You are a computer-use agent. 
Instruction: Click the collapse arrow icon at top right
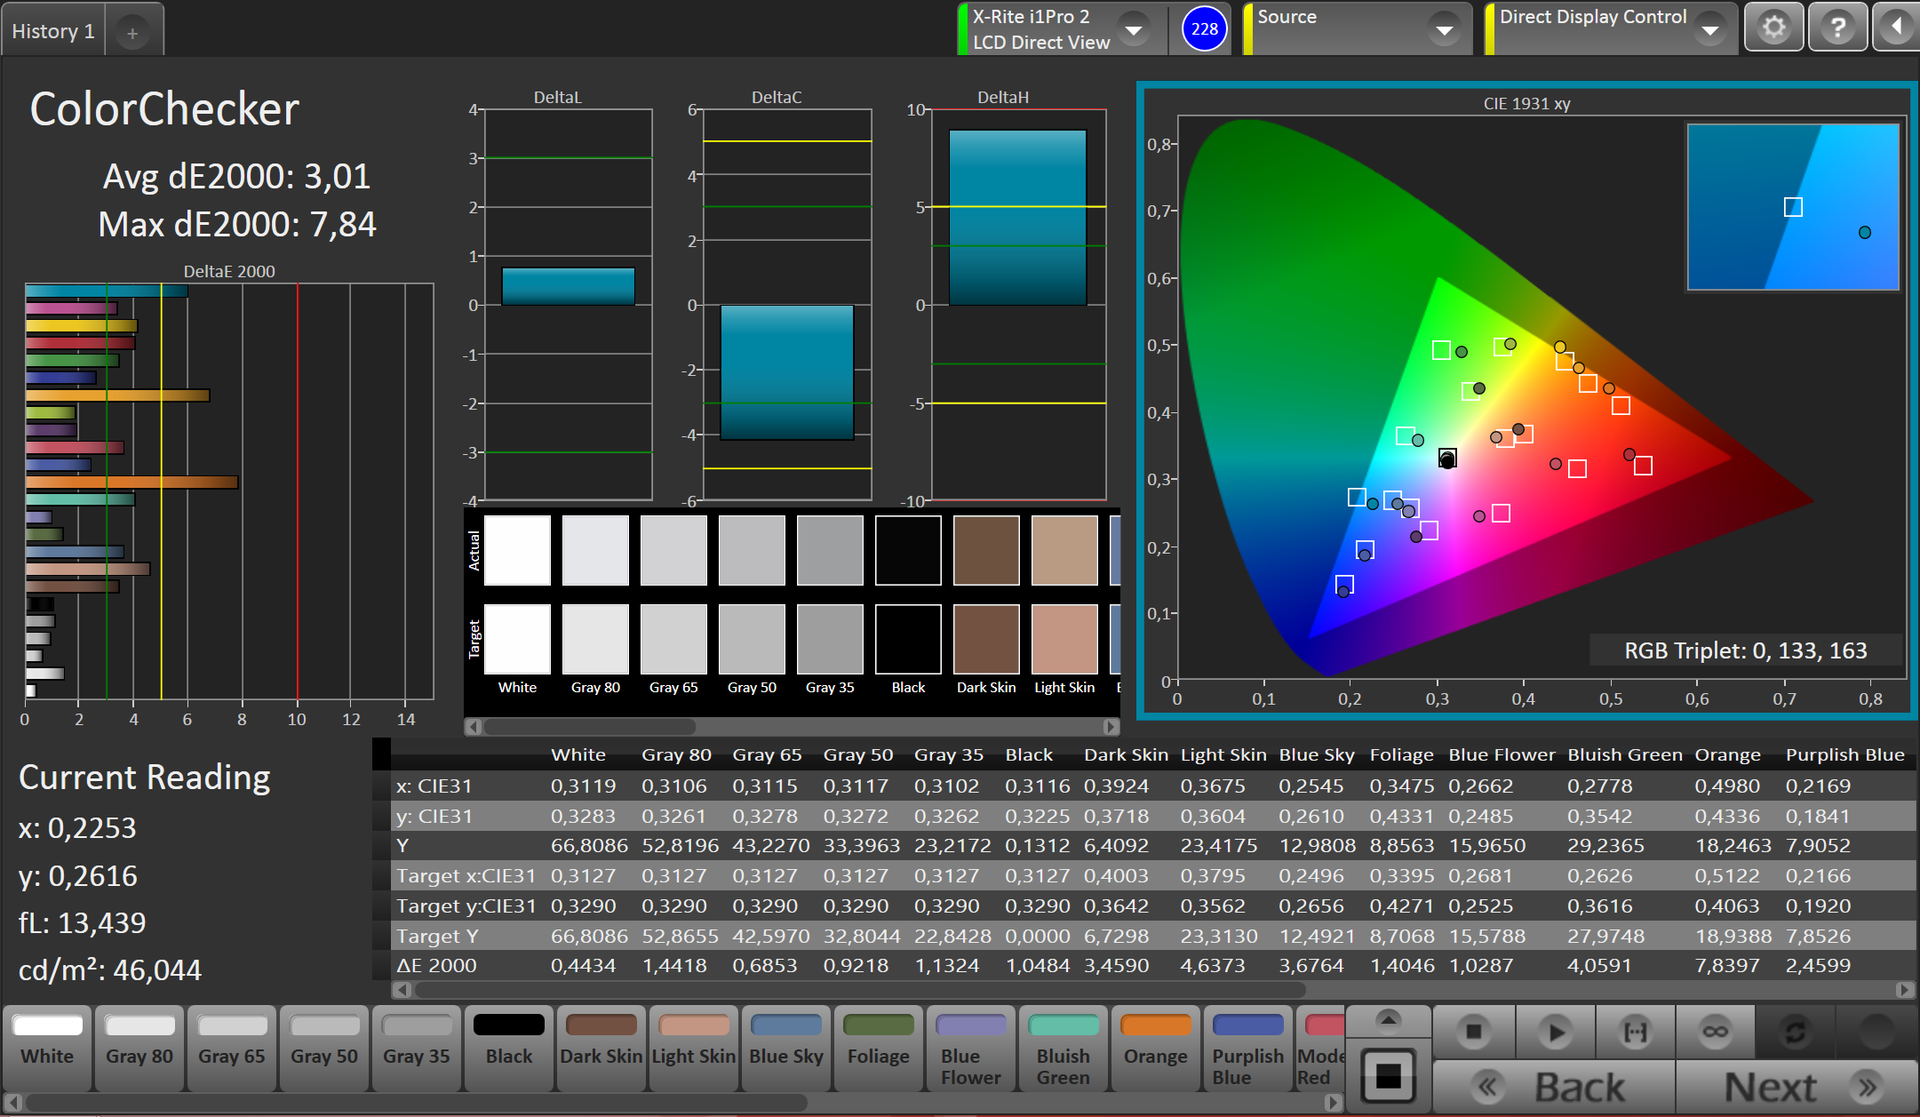pyautogui.click(x=1896, y=27)
